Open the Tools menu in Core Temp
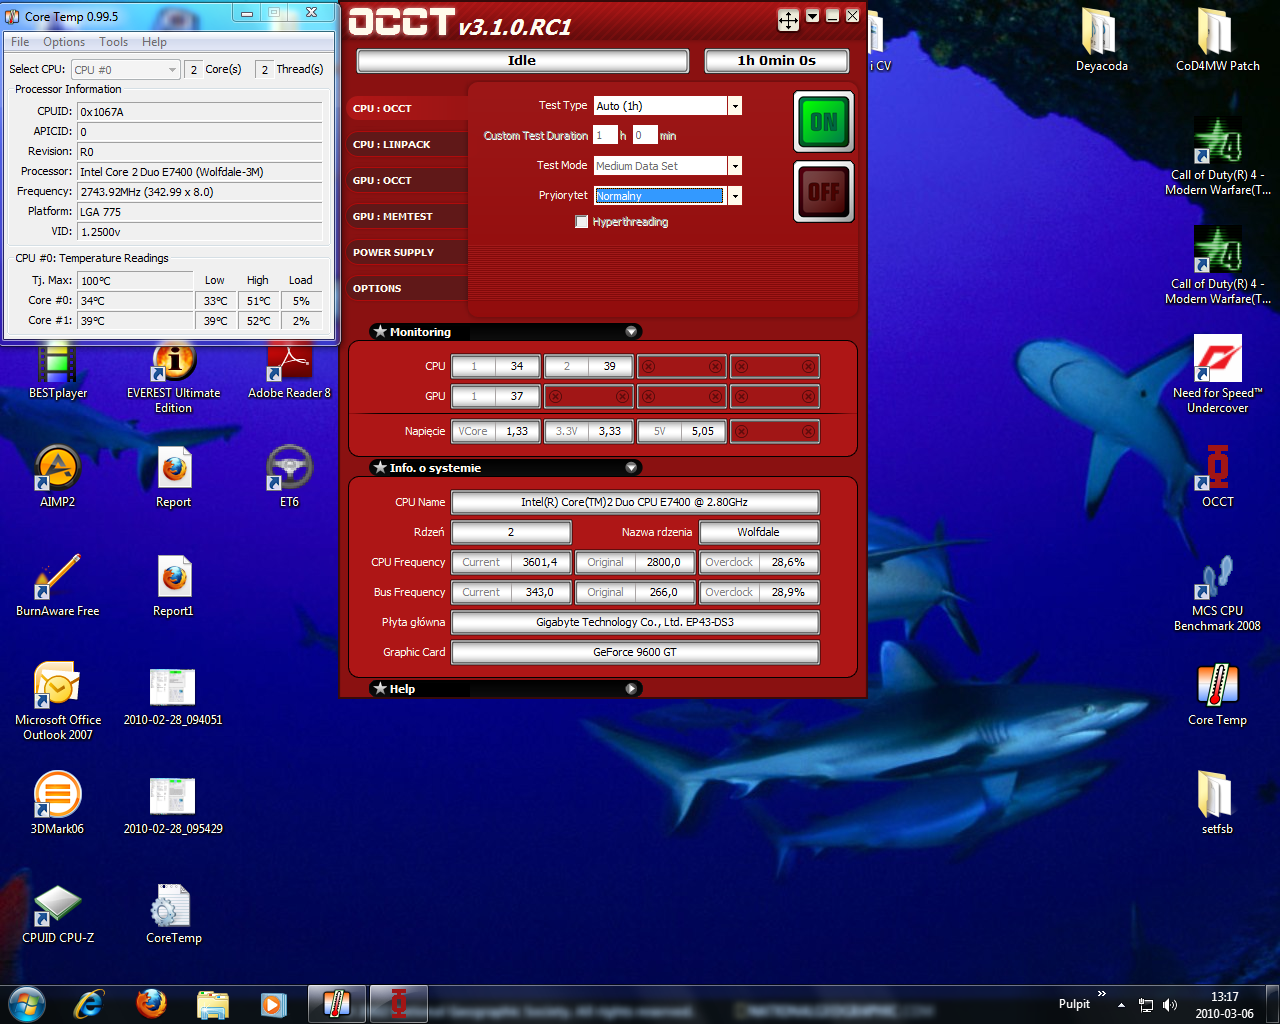The width and height of the screenshot is (1280, 1024). (x=113, y=42)
